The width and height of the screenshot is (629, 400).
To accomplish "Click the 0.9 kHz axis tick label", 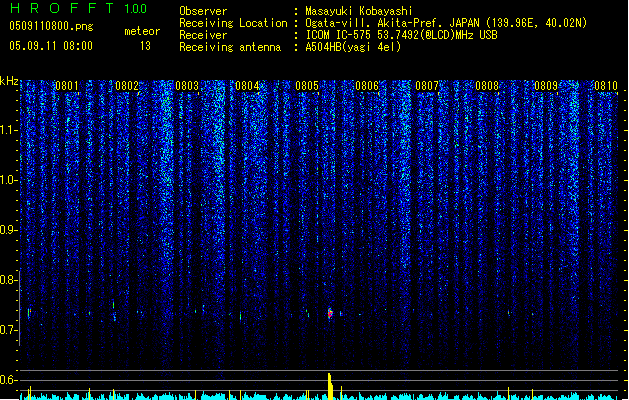I will click(8, 230).
